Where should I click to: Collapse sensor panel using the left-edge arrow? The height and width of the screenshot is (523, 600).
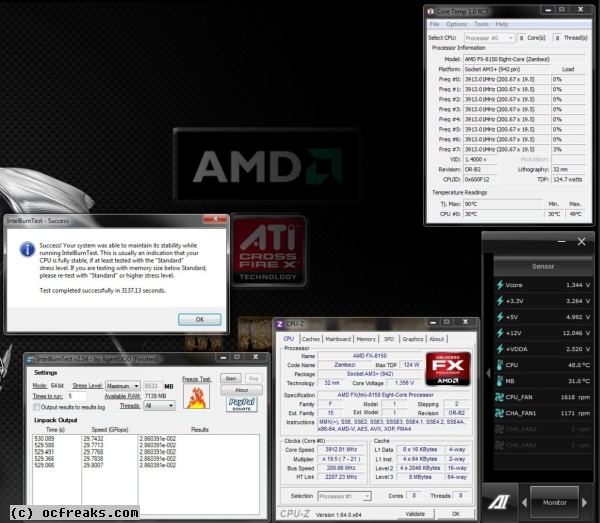coord(488,373)
